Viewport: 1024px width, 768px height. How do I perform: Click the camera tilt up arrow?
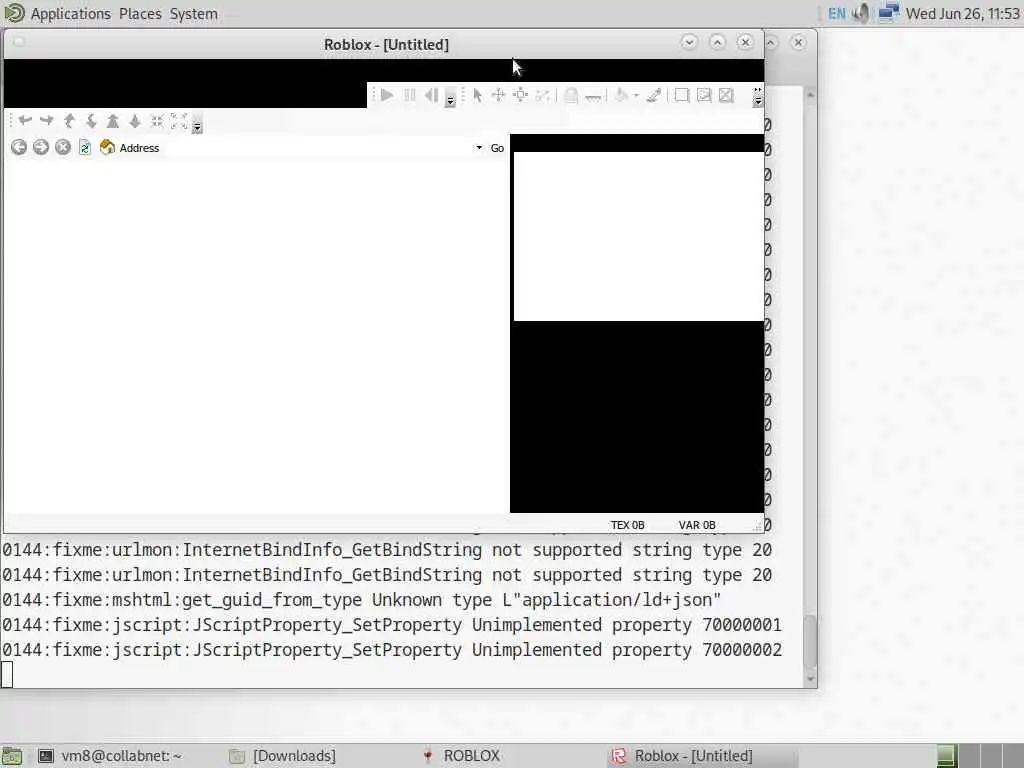click(69, 121)
